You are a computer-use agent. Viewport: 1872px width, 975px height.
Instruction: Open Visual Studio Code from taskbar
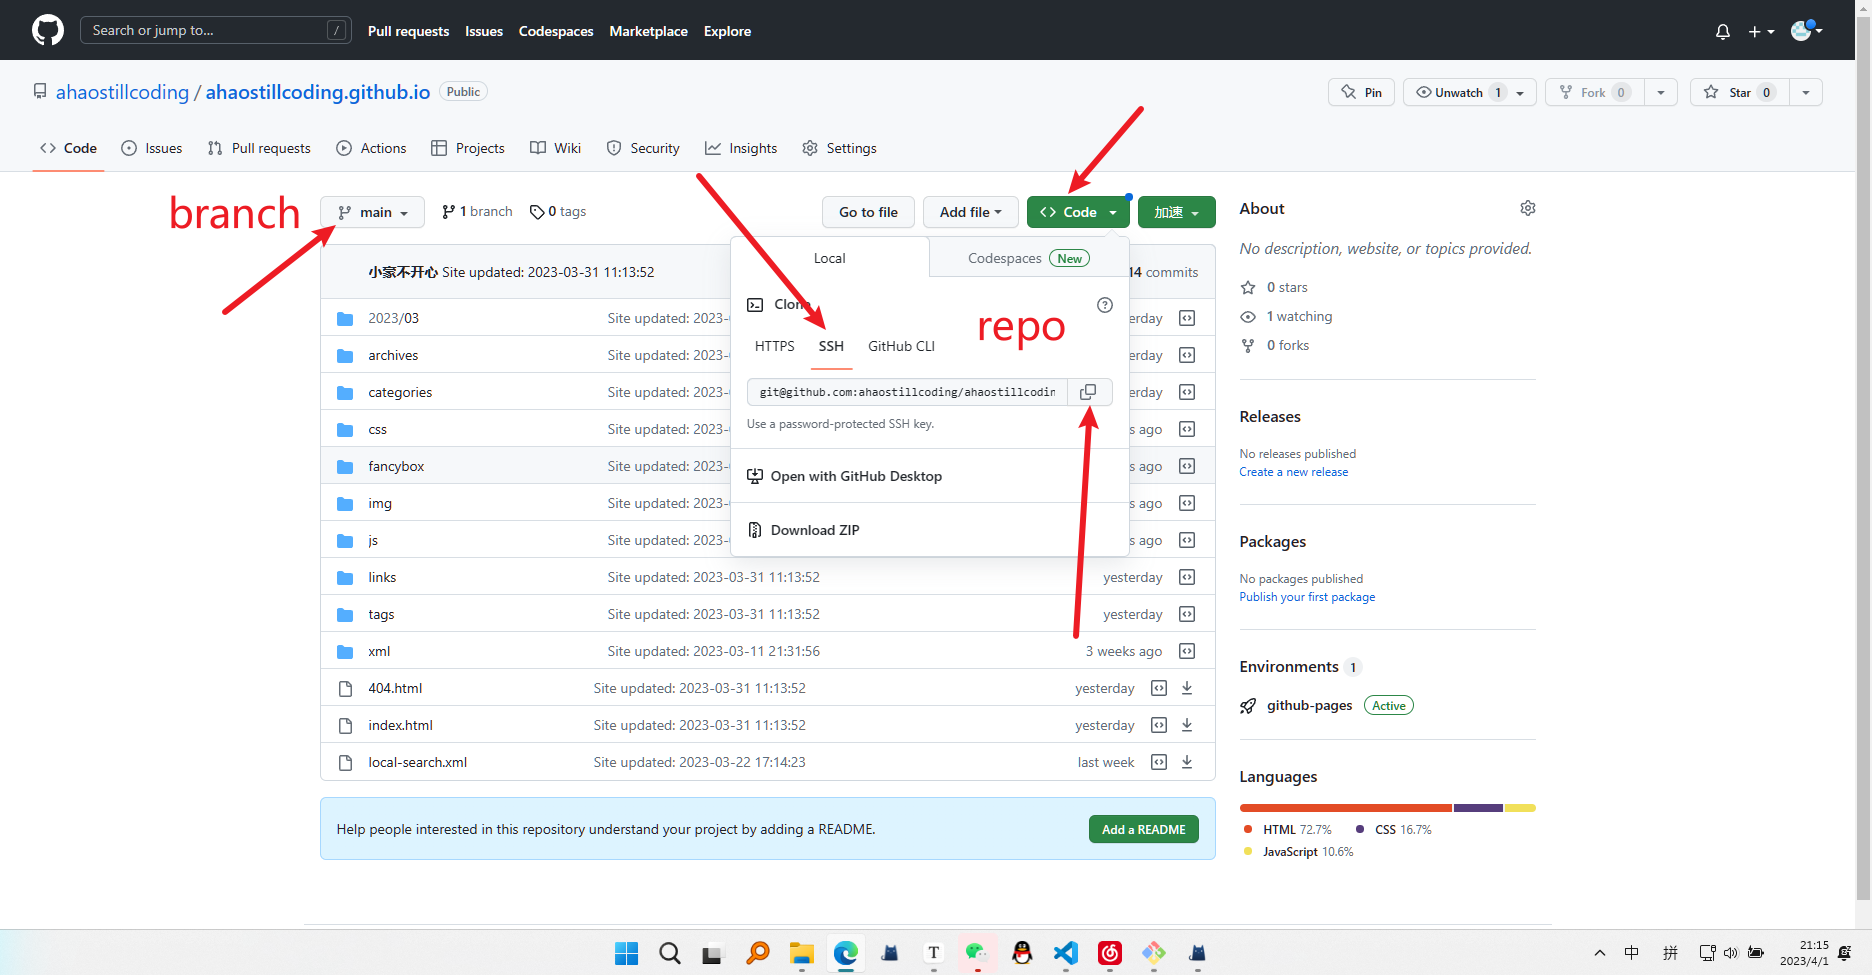point(1066,953)
